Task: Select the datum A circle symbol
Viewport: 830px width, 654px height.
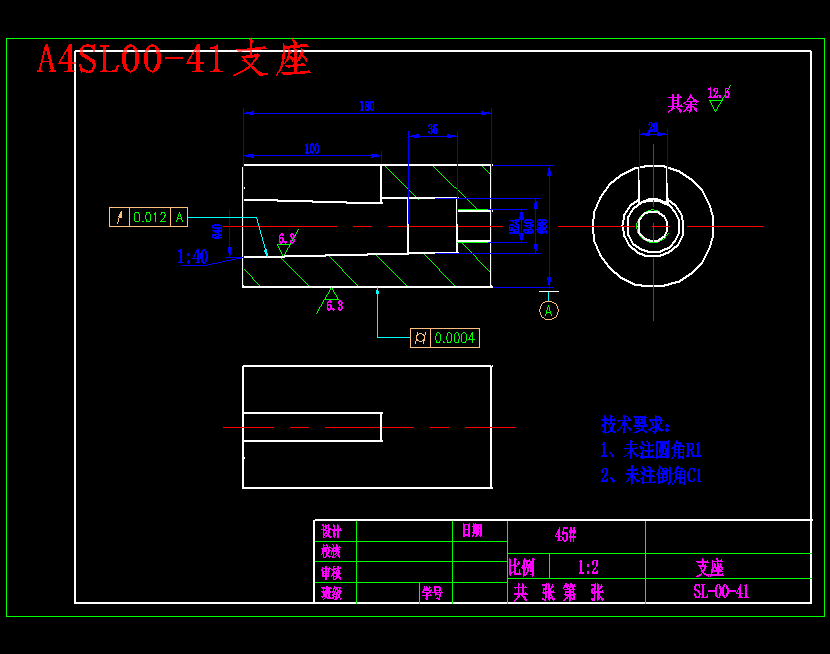Action: tap(549, 311)
